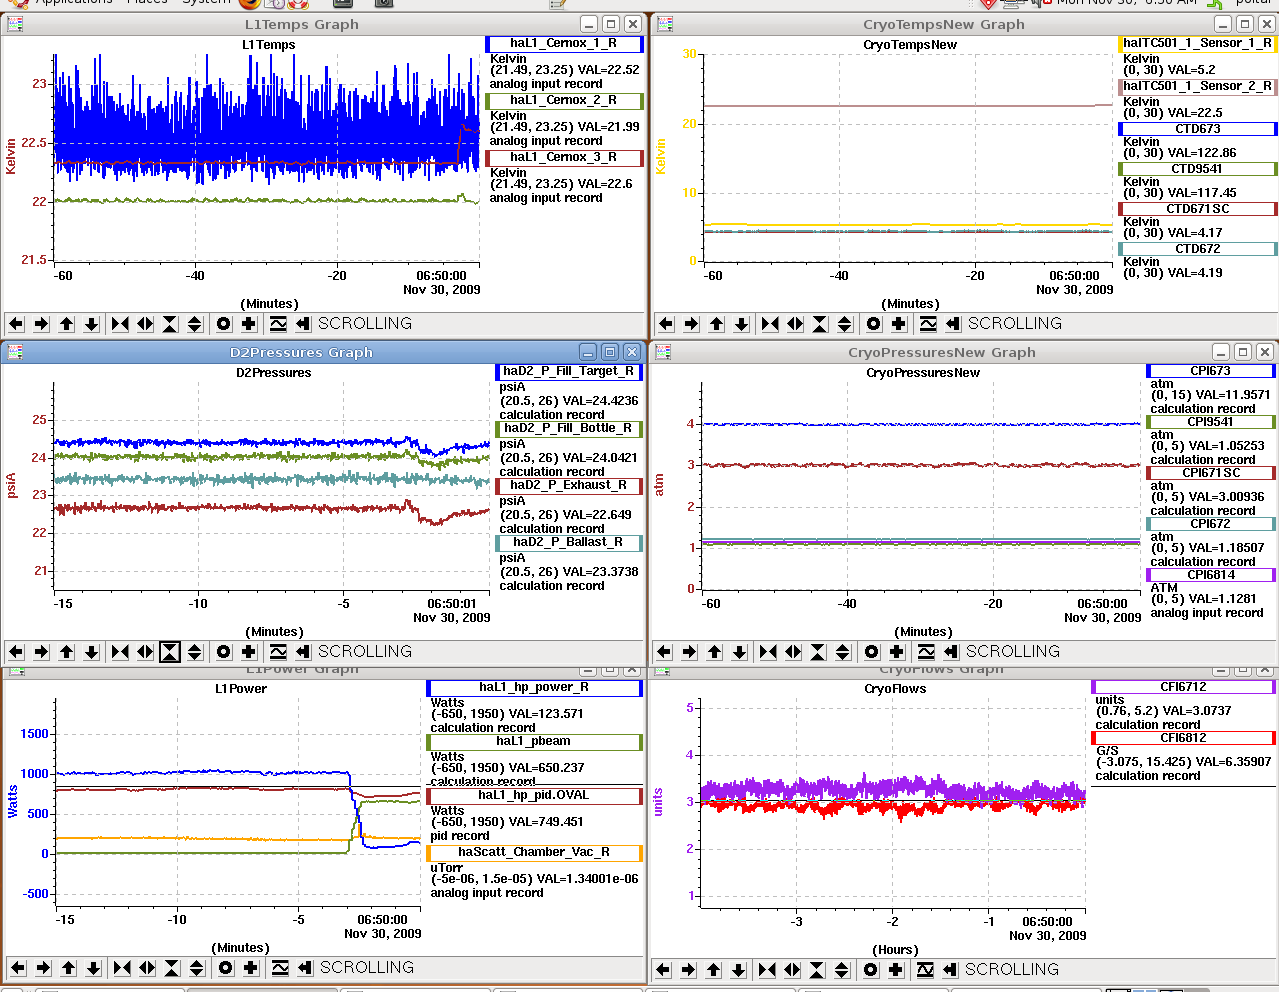Toggle the wave scroll-mode icon in CryoFlows
This screenshot has height=992, width=1279.
pyautogui.click(x=925, y=970)
